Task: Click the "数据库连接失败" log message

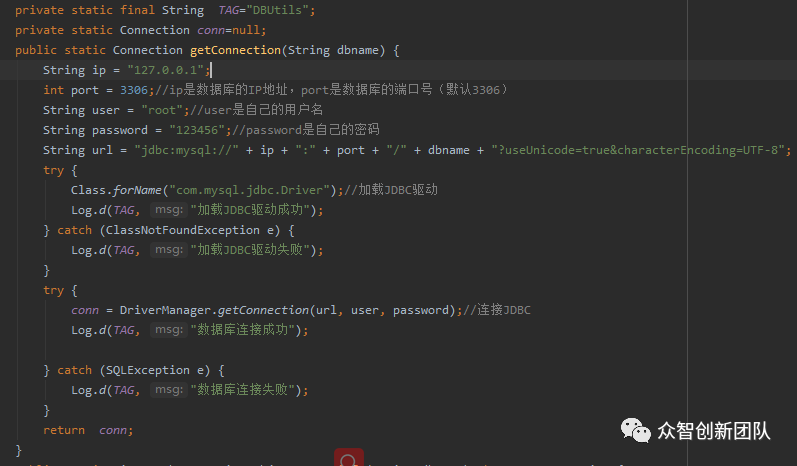Action: coord(242,390)
